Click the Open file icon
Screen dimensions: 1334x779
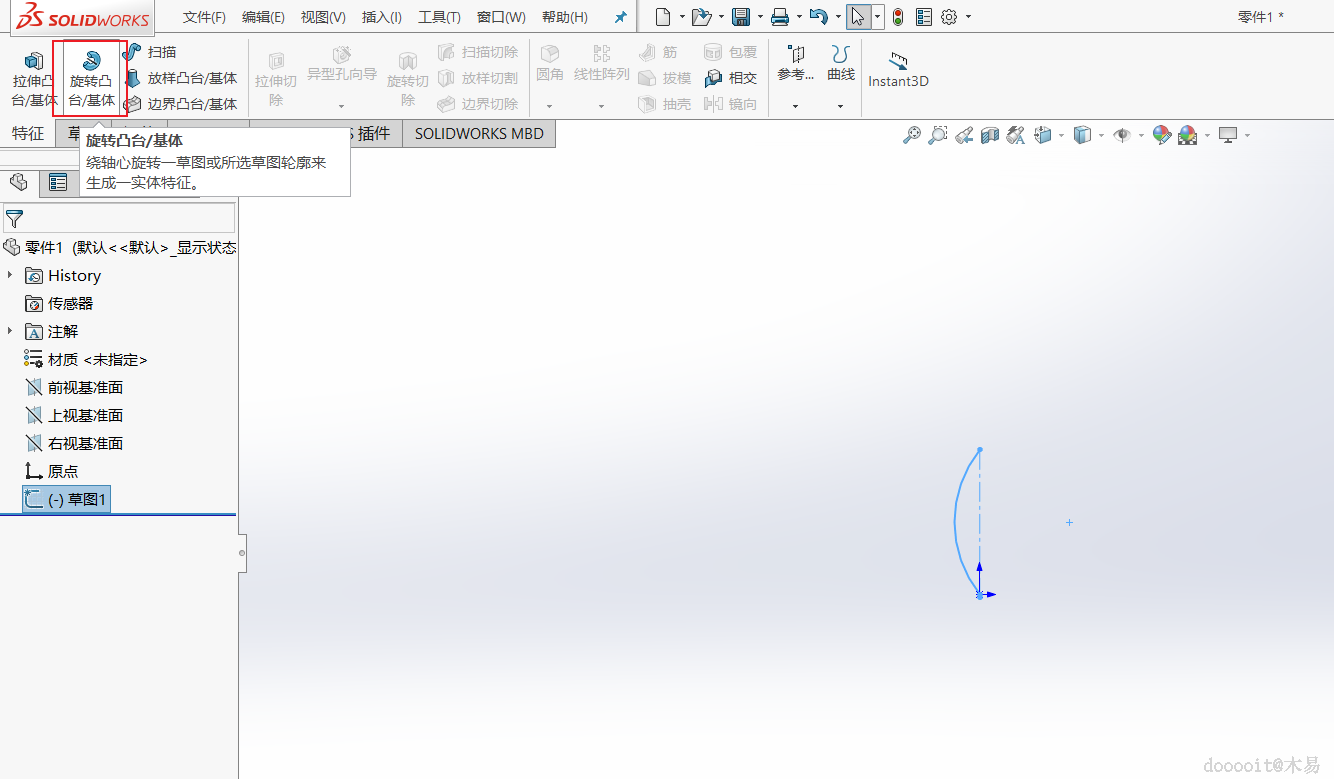point(702,17)
